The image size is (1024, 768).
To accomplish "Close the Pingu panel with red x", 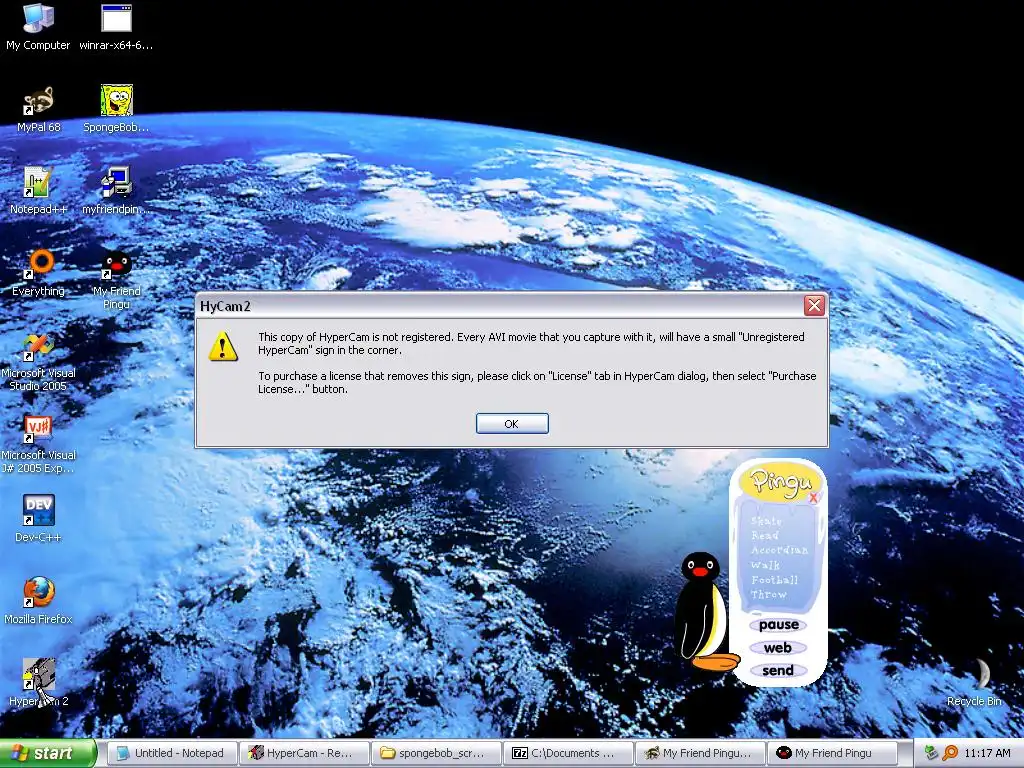I will click(x=813, y=498).
